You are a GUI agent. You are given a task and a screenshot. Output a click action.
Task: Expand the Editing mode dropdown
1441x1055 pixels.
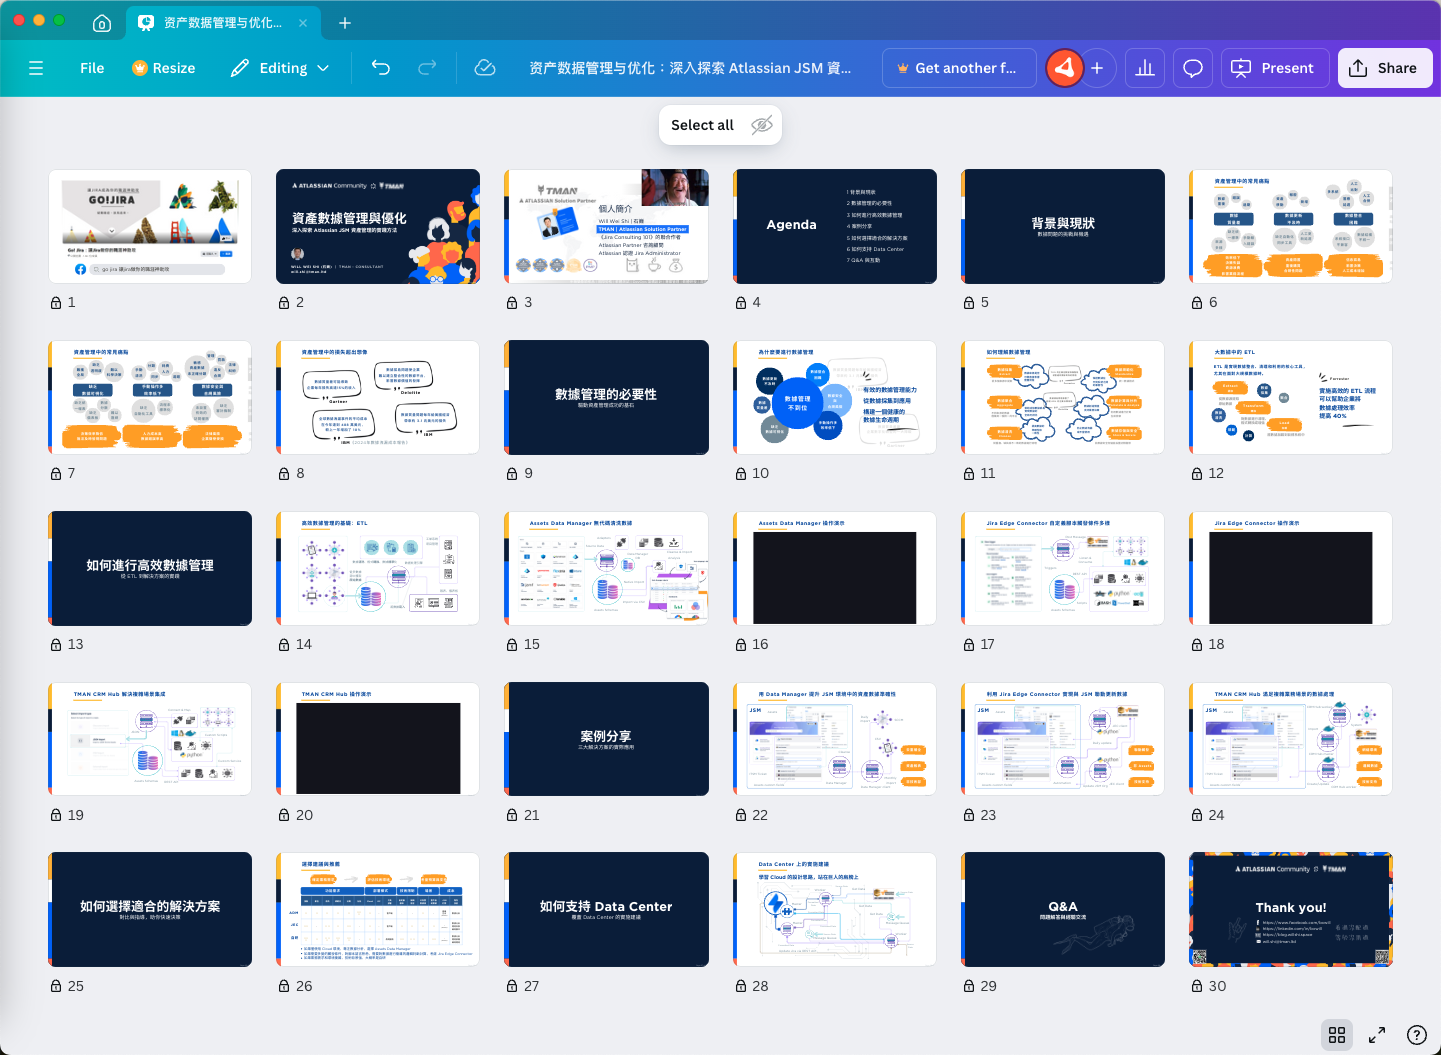point(280,68)
